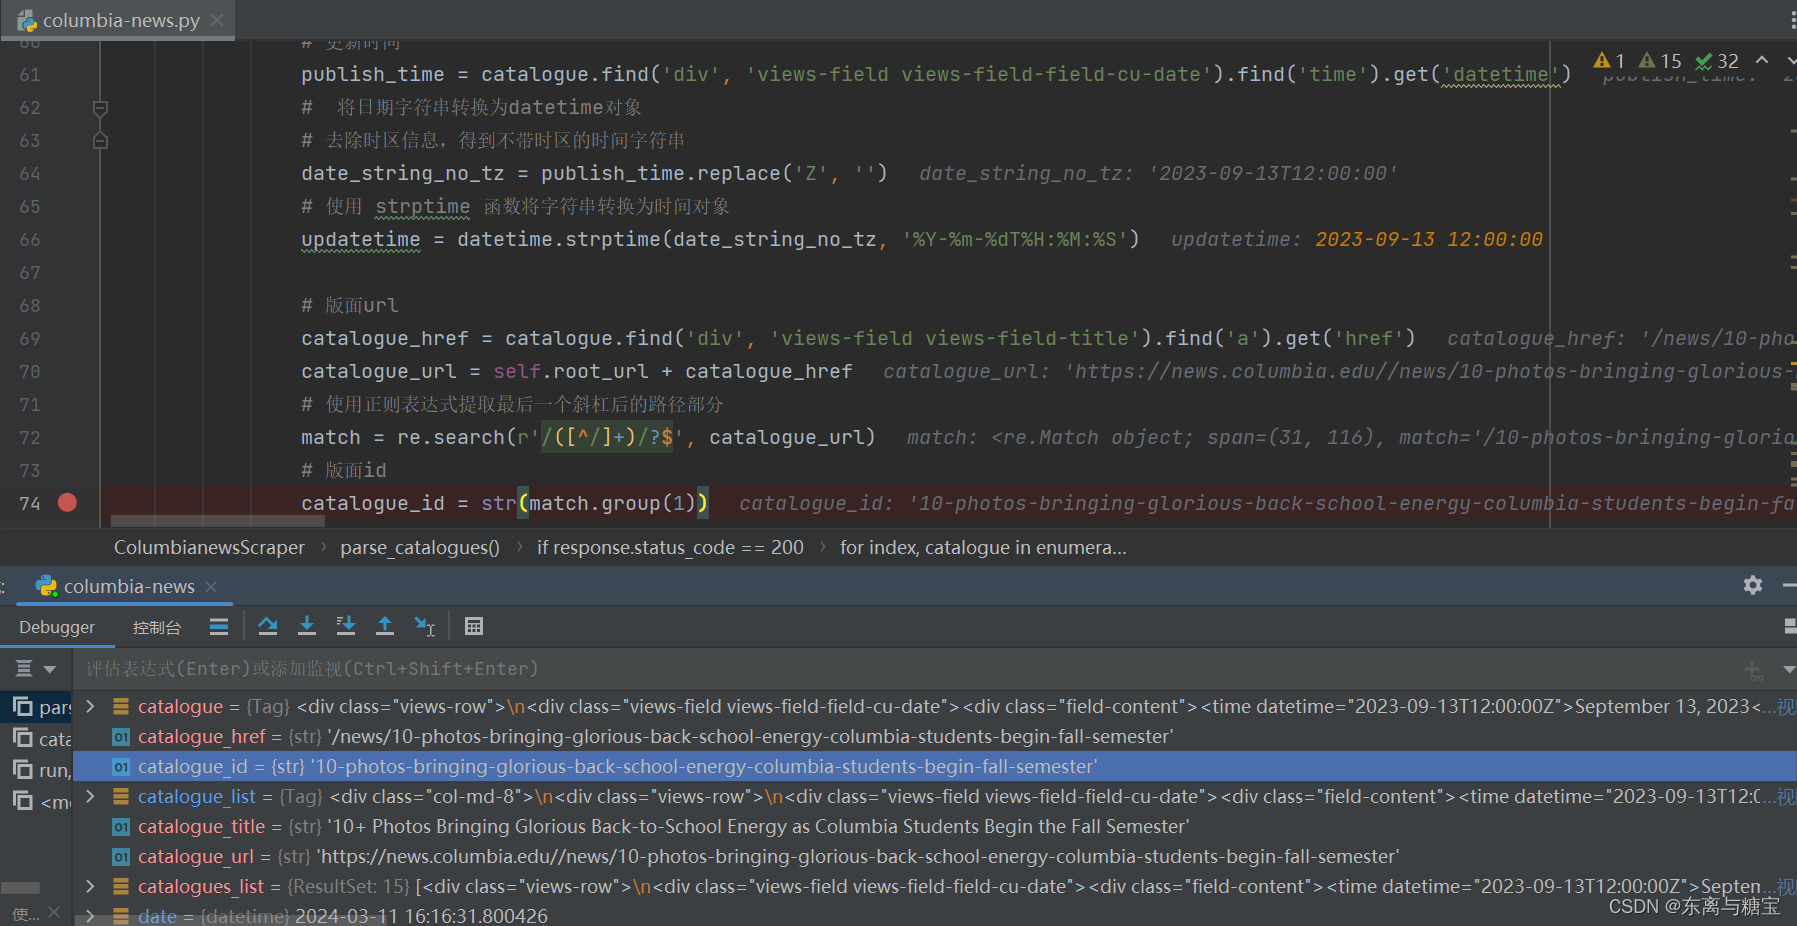Collapse the code fold marker at line 62
The height and width of the screenshot is (926, 1797).
[100, 108]
